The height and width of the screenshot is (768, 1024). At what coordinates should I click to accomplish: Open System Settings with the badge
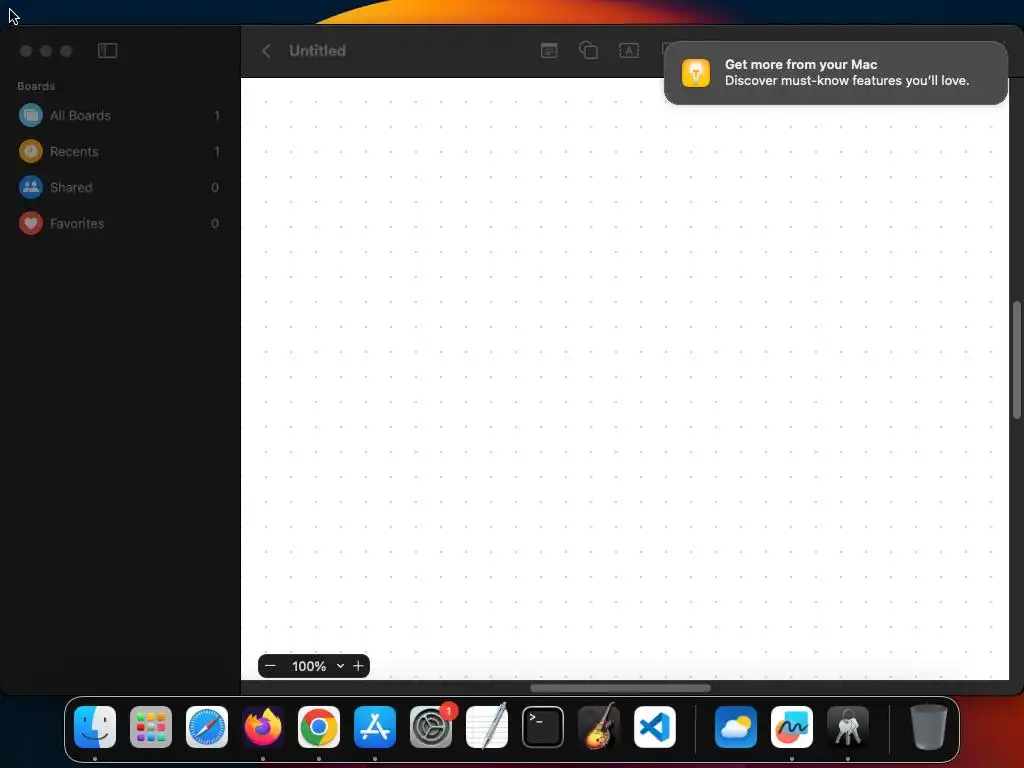431,727
